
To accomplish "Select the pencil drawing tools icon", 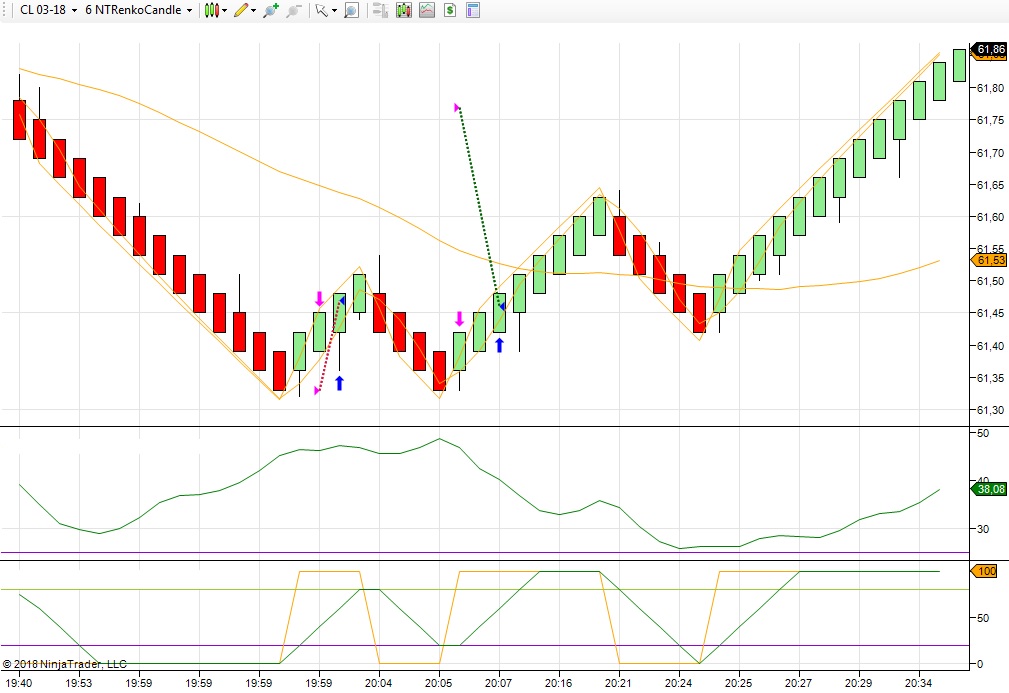I will tap(241, 10).
